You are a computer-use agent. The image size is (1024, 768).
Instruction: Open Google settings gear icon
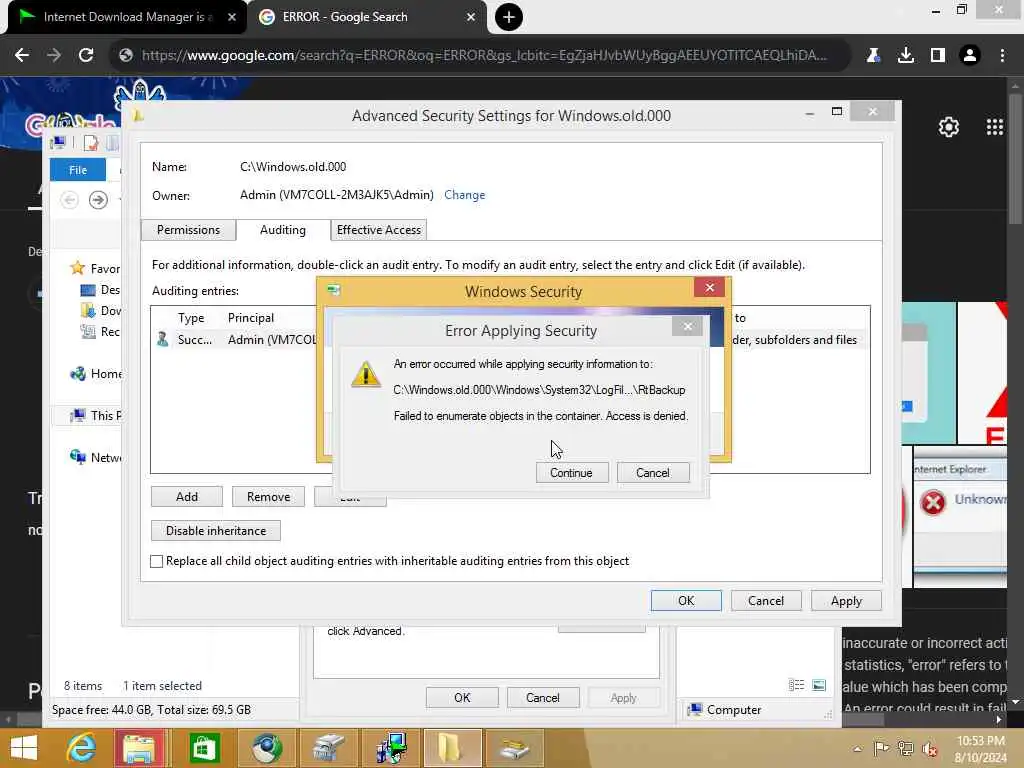(x=949, y=127)
